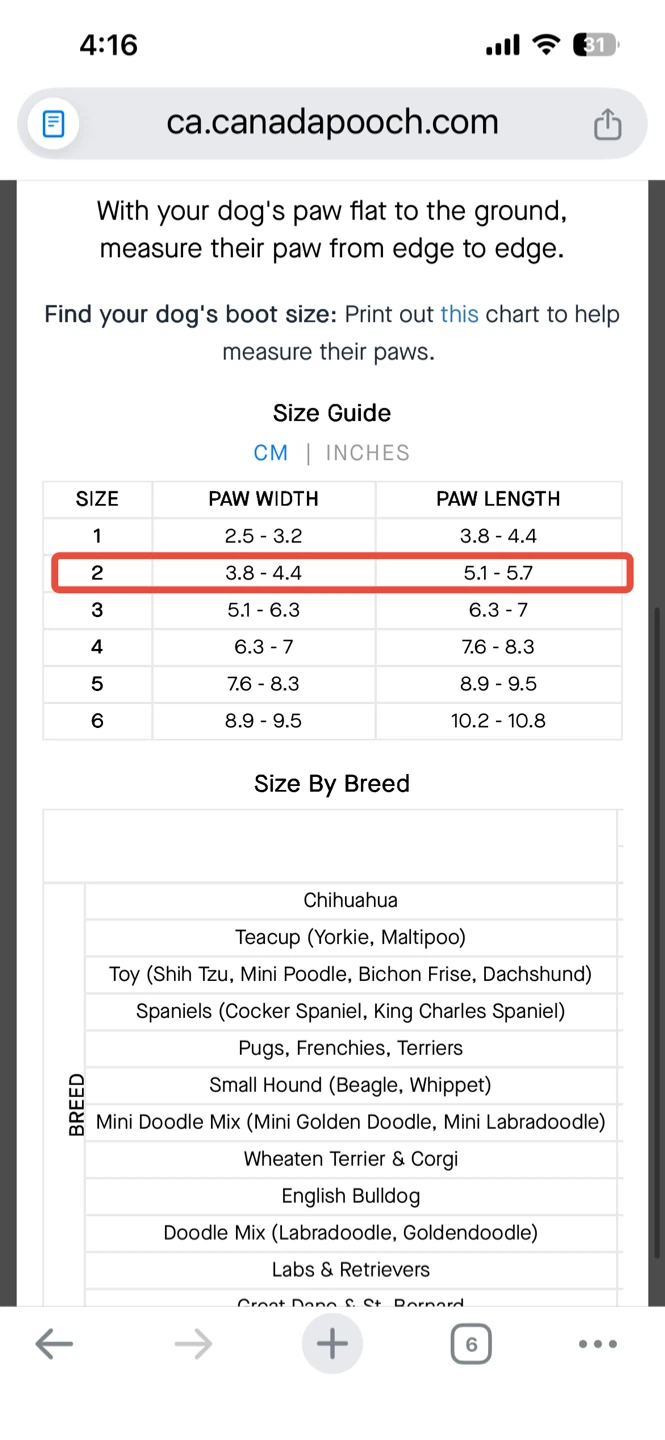Switch size guide to CM units
This screenshot has width=665, height=1440.
coord(271,453)
